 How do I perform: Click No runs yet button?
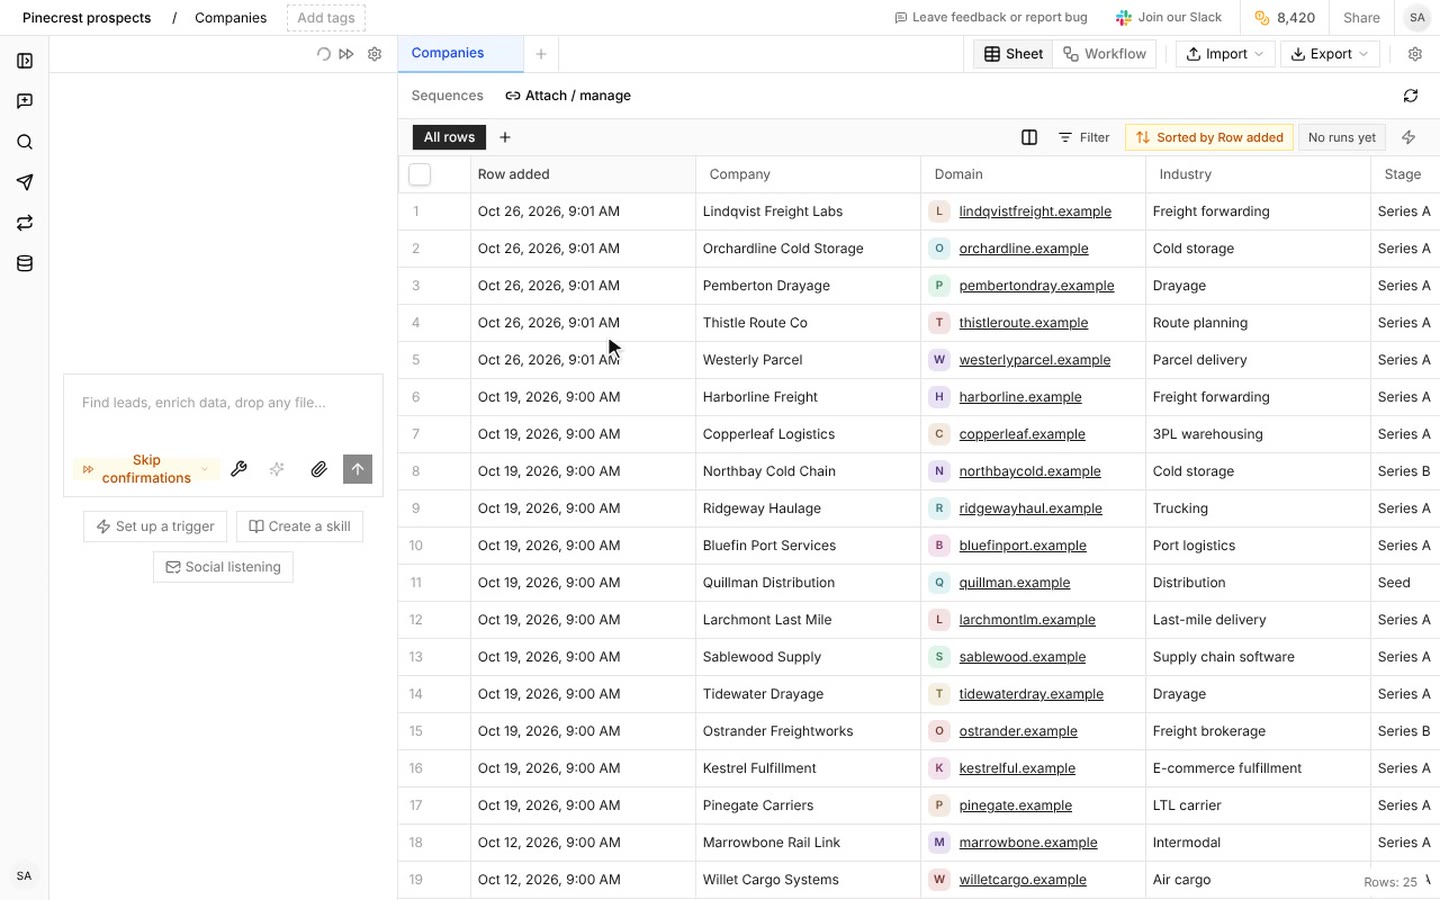tap(1342, 137)
